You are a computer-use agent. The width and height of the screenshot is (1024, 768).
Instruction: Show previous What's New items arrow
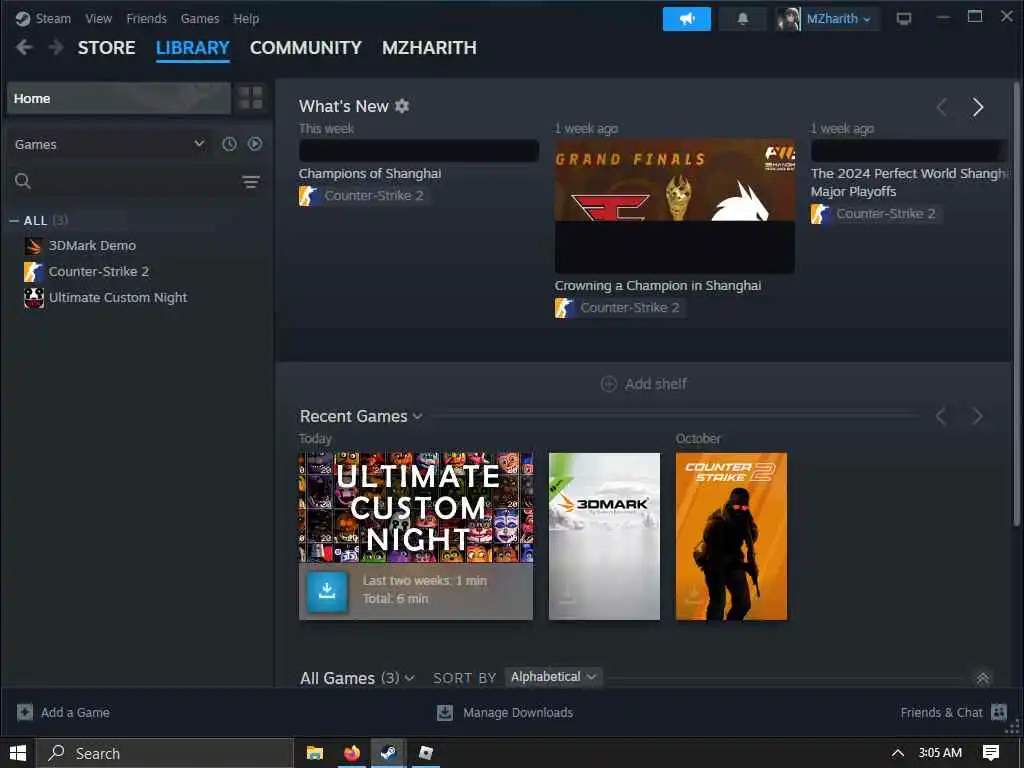942,107
